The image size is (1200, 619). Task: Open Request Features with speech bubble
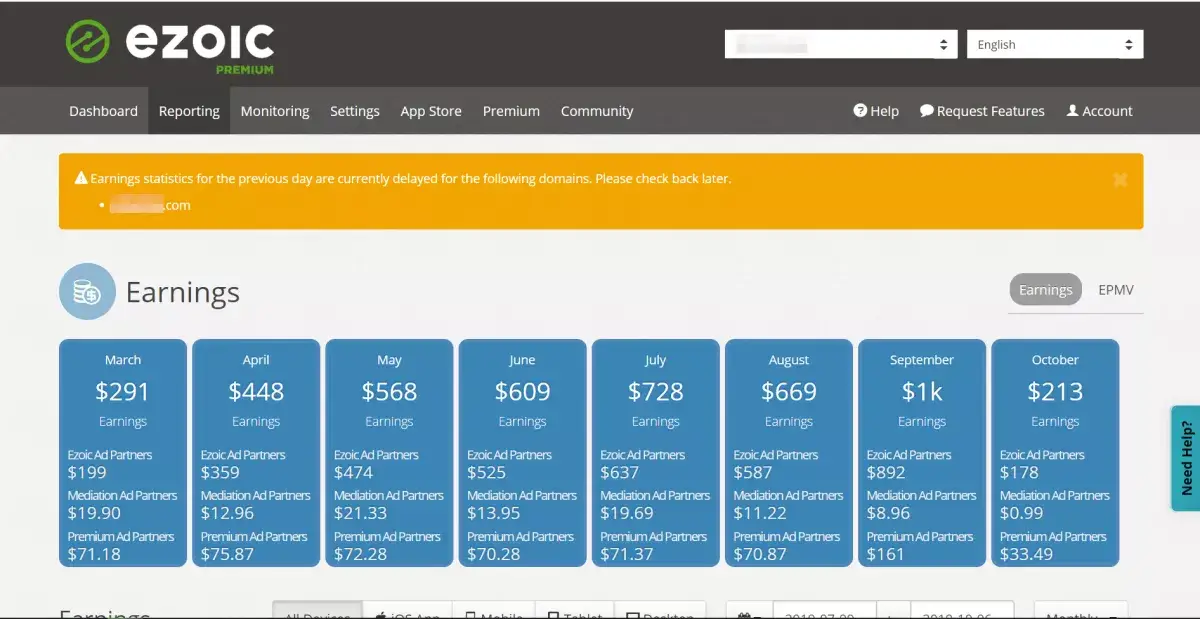982,111
